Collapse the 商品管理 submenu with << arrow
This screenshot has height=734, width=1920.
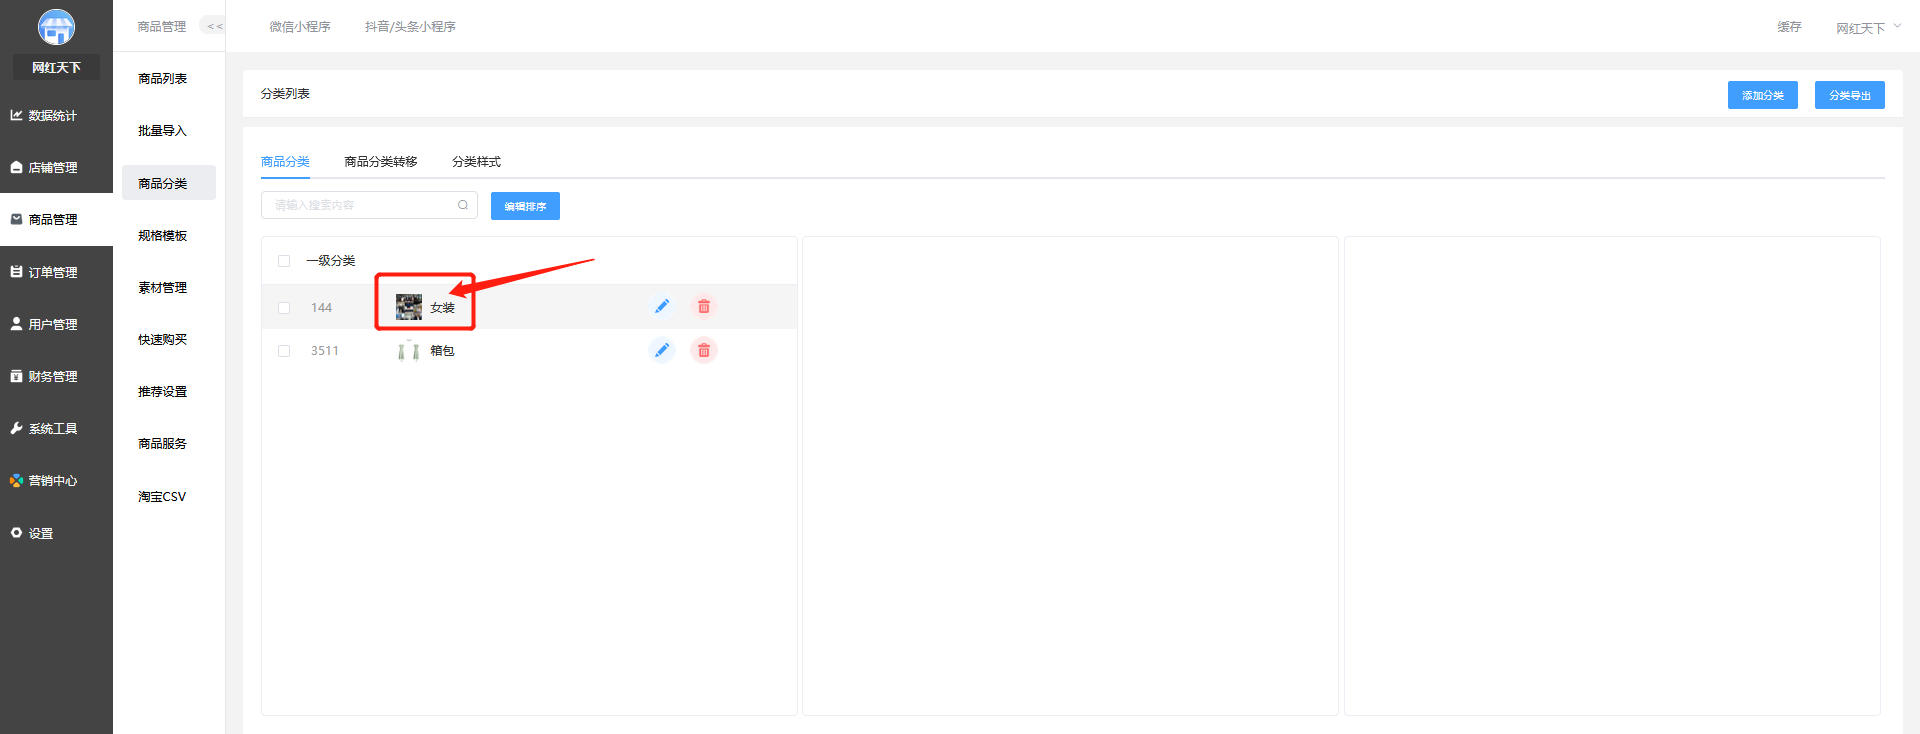(213, 26)
